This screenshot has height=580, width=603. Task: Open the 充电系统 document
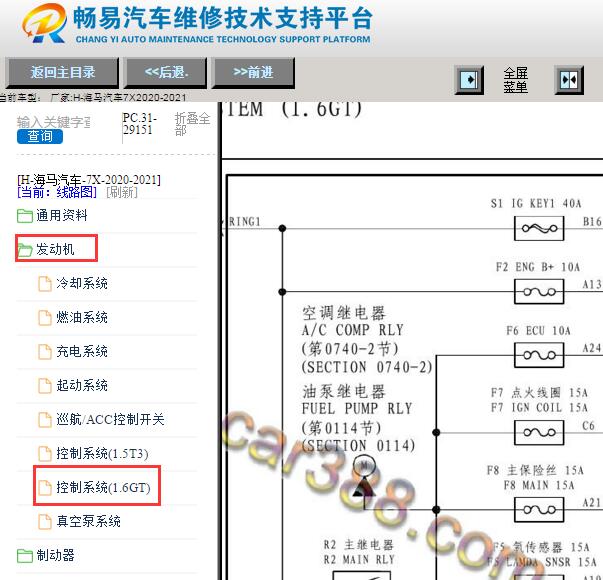(82, 351)
